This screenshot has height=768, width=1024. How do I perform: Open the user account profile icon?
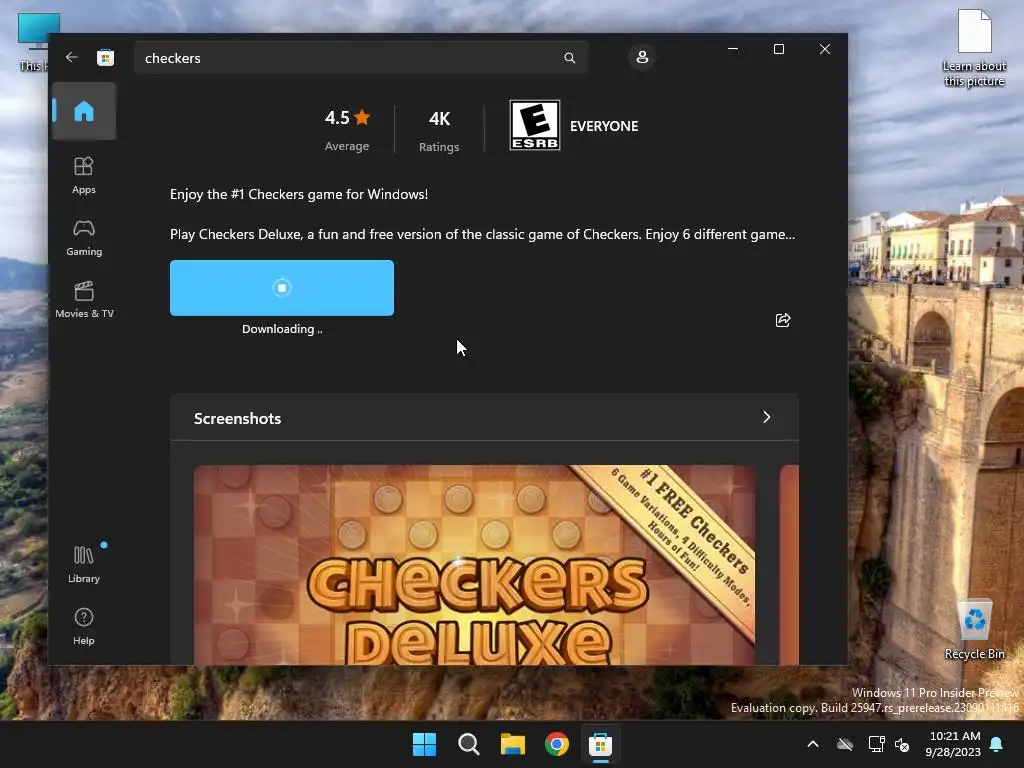coord(642,57)
